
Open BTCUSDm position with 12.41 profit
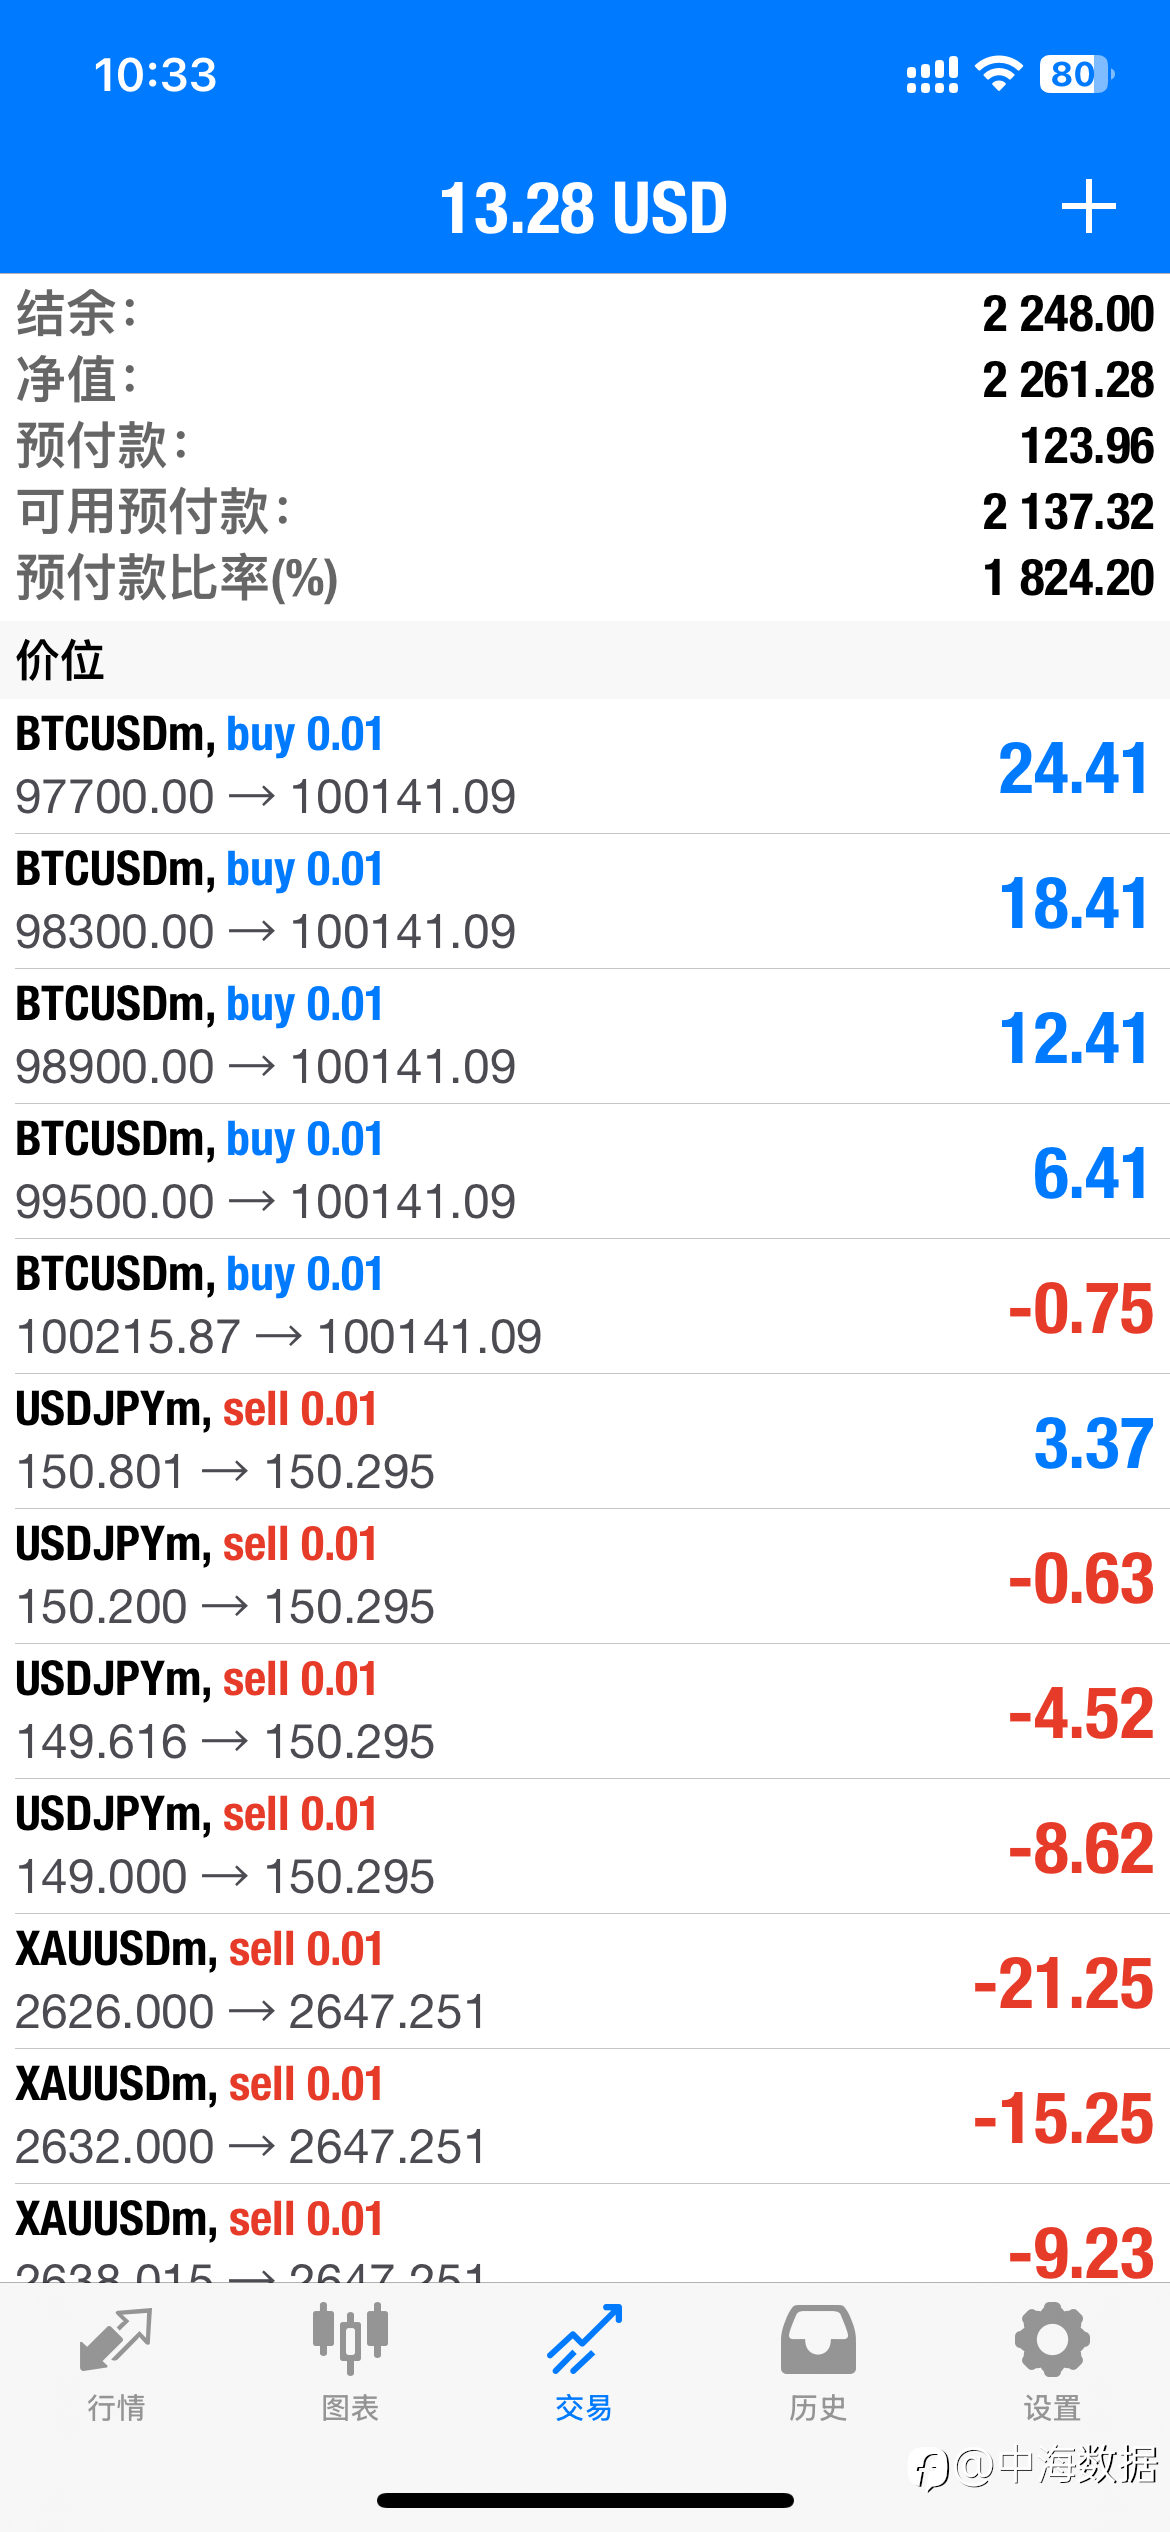coord(585,1036)
